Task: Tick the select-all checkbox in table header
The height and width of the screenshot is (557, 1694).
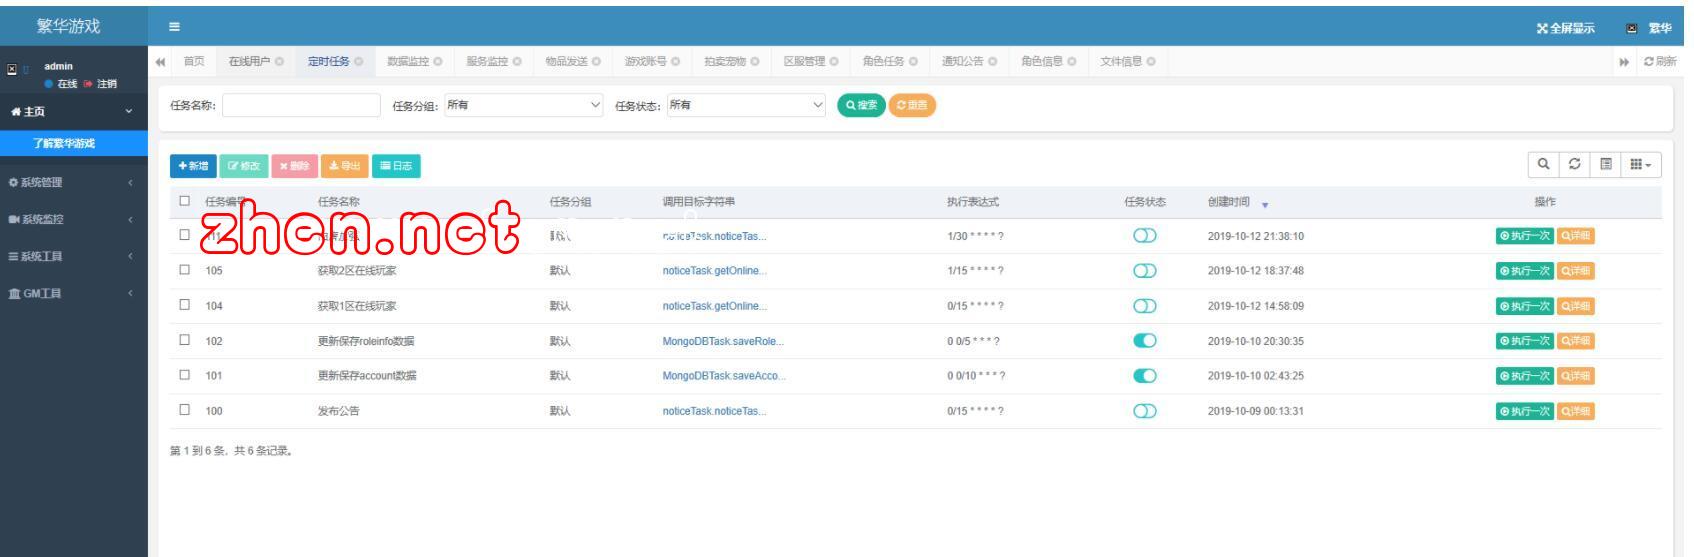Action: point(184,201)
